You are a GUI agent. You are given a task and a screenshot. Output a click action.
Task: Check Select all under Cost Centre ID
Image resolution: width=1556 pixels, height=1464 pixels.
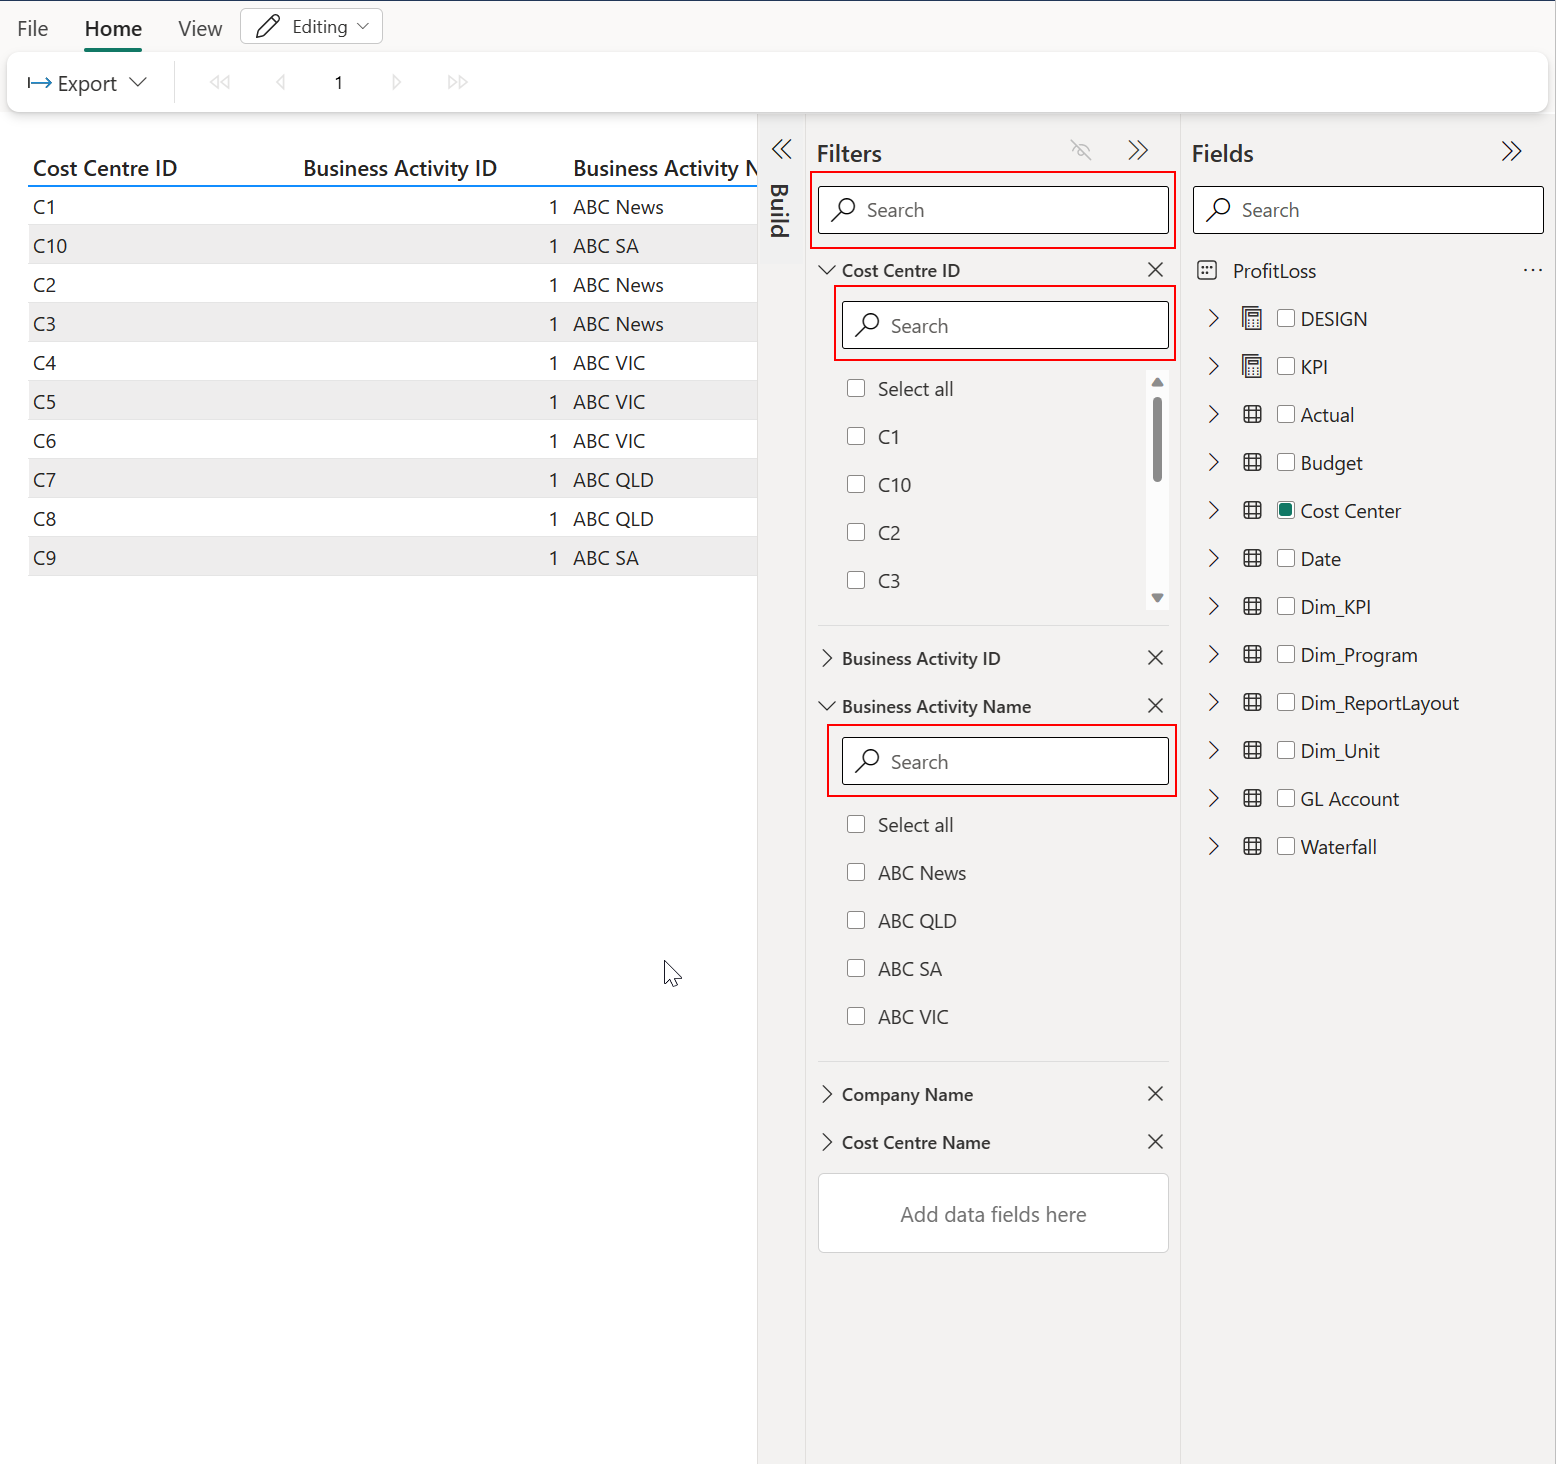point(856,388)
